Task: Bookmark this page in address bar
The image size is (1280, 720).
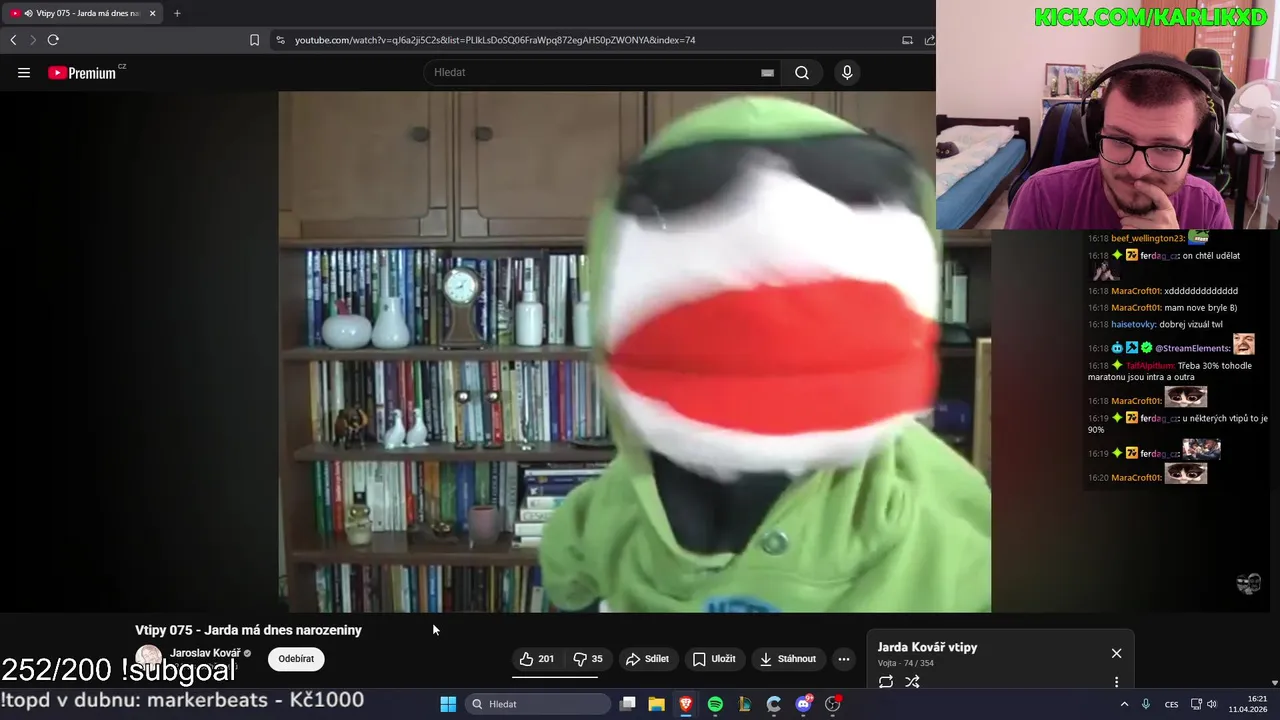Action: 254,40
